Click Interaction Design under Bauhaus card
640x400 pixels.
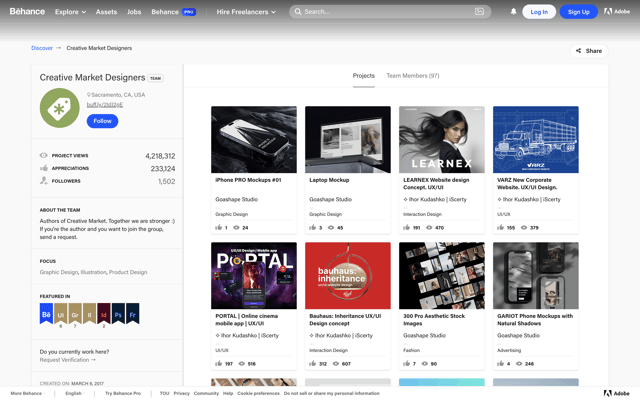click(x=329, y=350)
